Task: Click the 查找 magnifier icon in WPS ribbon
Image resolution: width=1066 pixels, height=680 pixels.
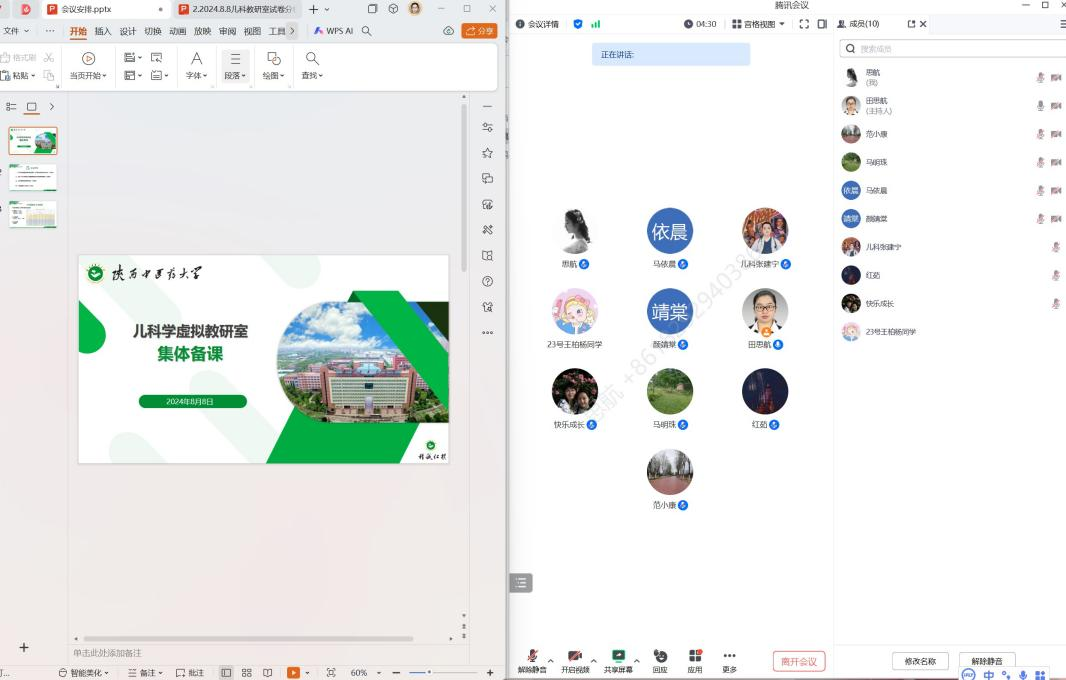Action: (x=313, y=59)
